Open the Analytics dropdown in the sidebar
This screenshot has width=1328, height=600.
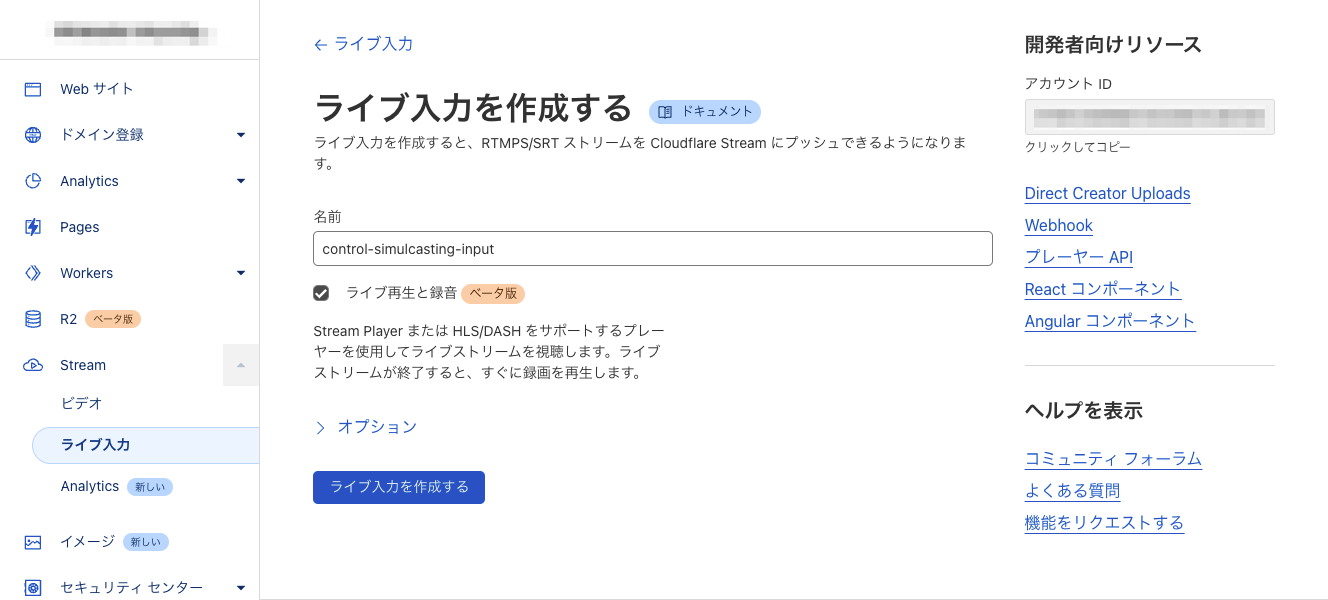tap(240, 181)
